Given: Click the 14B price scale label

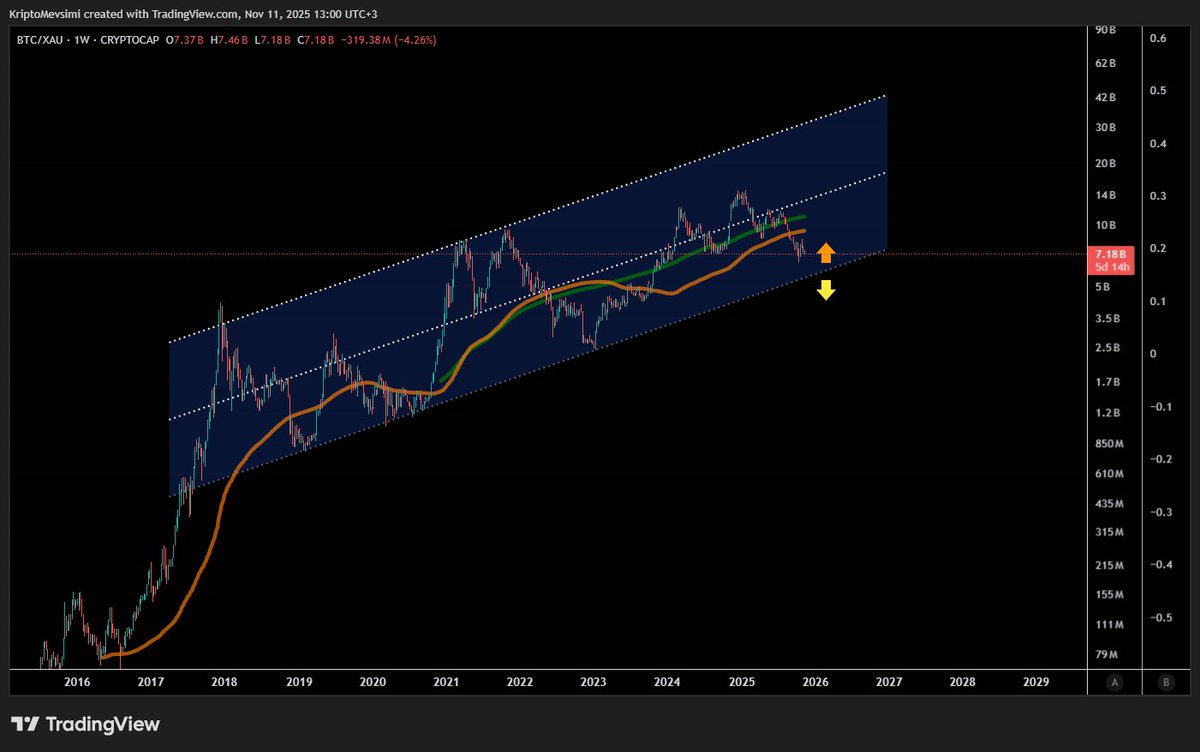Looking at the screenshot, I should pyautogui.click(x=1105, y=196).
